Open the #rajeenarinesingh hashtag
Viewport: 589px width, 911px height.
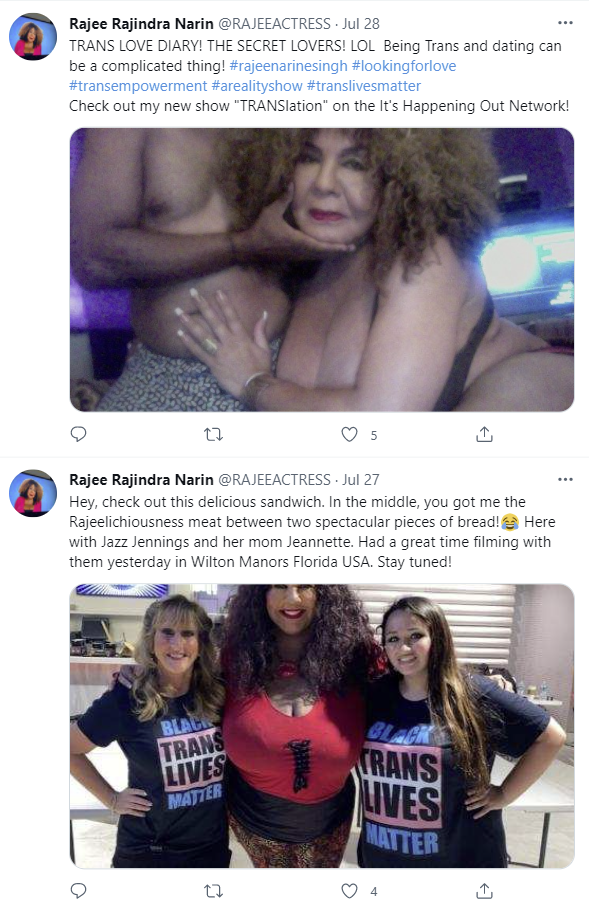click(x=289, y=66)
